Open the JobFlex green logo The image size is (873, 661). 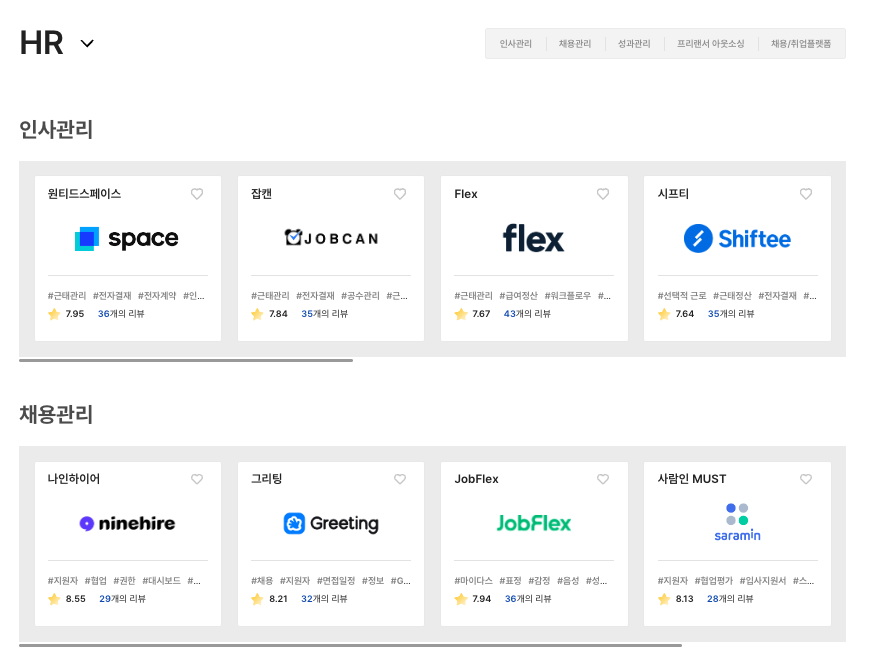534,524
